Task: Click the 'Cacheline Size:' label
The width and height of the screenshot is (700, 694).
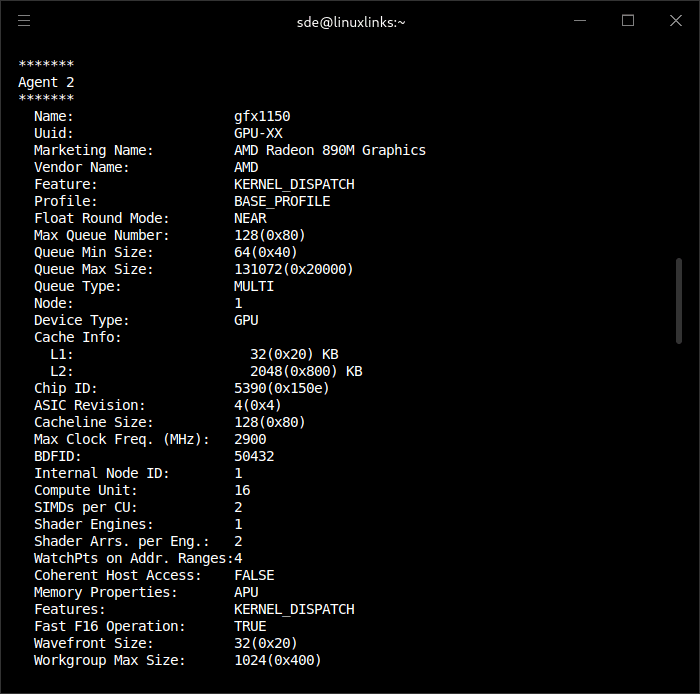Action: [x=94, y=422]
